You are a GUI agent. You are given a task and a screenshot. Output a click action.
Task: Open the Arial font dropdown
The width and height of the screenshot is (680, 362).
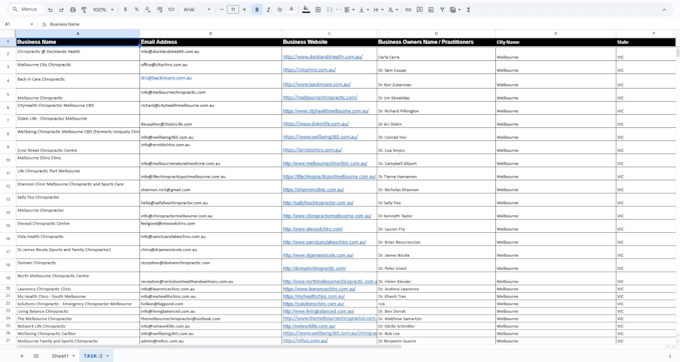197,10
